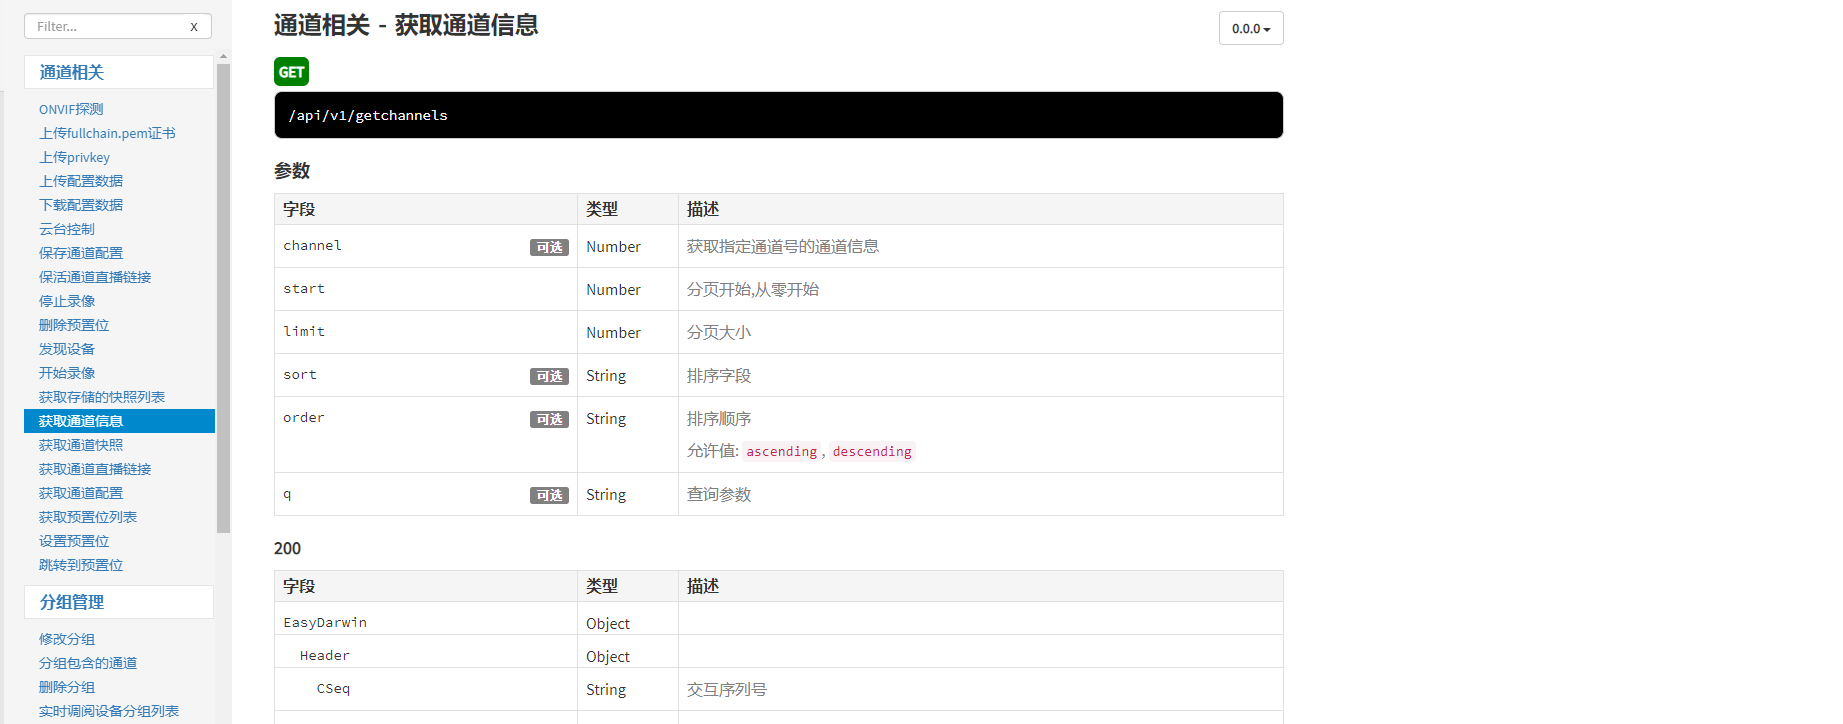Open 获取存储的快照列表 link
1843x724 pixels.
pyautogui.click(x=102, y=397)
